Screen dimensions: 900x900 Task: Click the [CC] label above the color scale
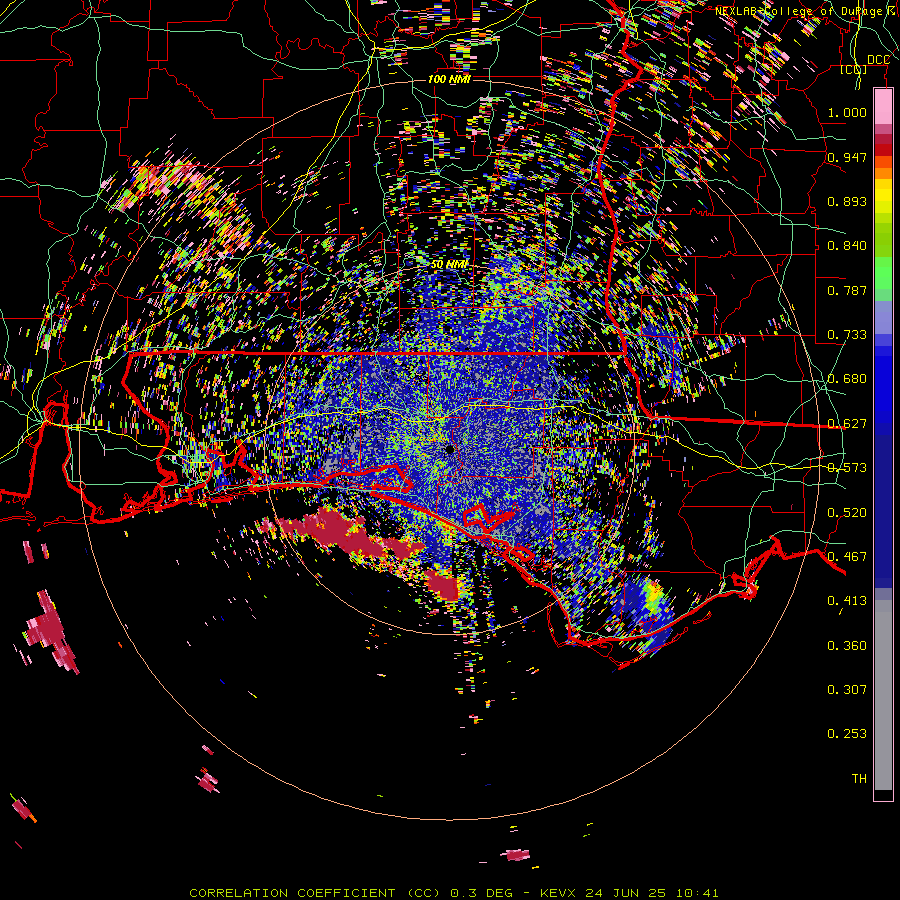[x=854, y=69]
